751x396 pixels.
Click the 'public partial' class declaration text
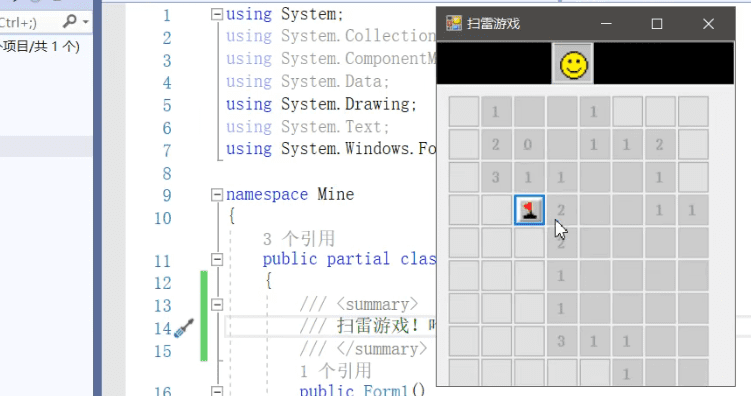326,260
